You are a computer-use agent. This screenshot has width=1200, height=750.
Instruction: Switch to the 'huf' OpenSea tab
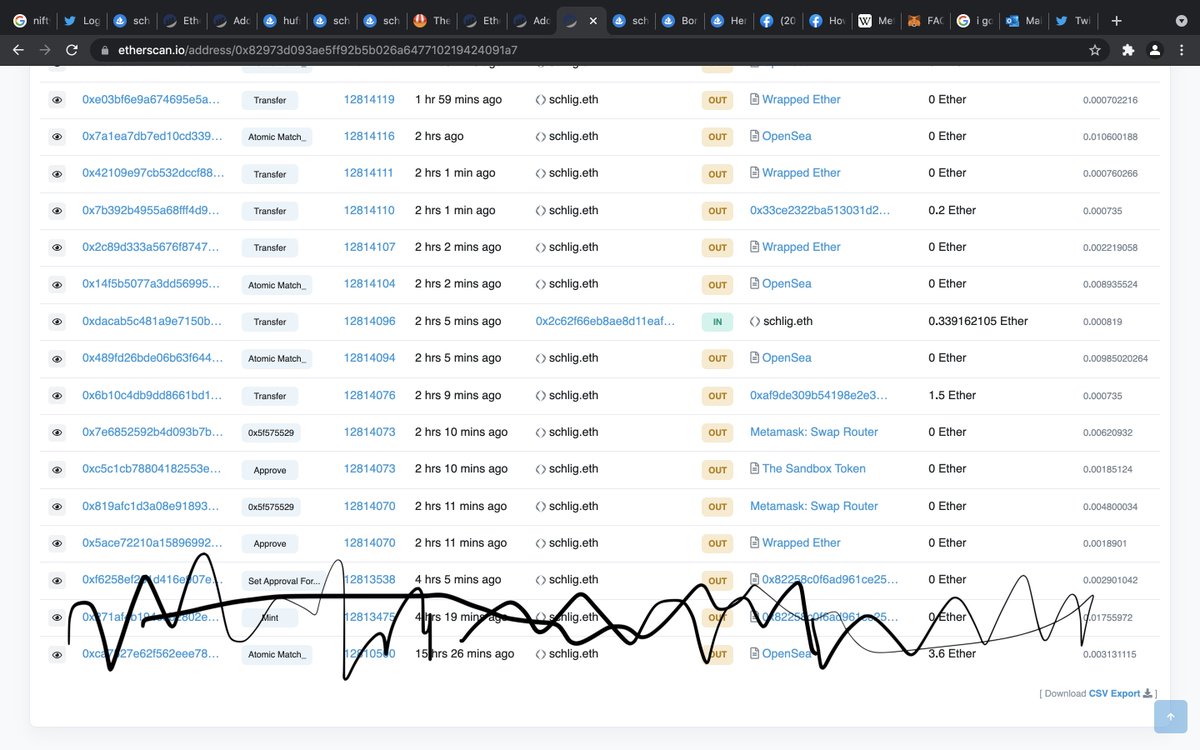(280, 20)
